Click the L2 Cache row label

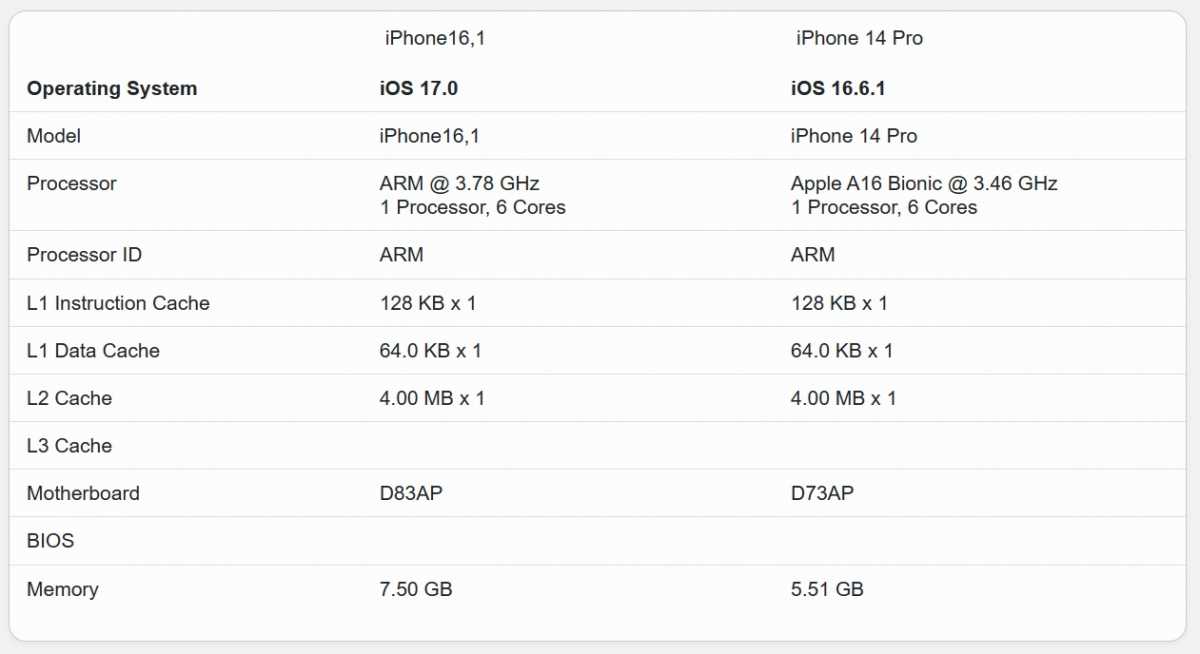tap(69, 398)
